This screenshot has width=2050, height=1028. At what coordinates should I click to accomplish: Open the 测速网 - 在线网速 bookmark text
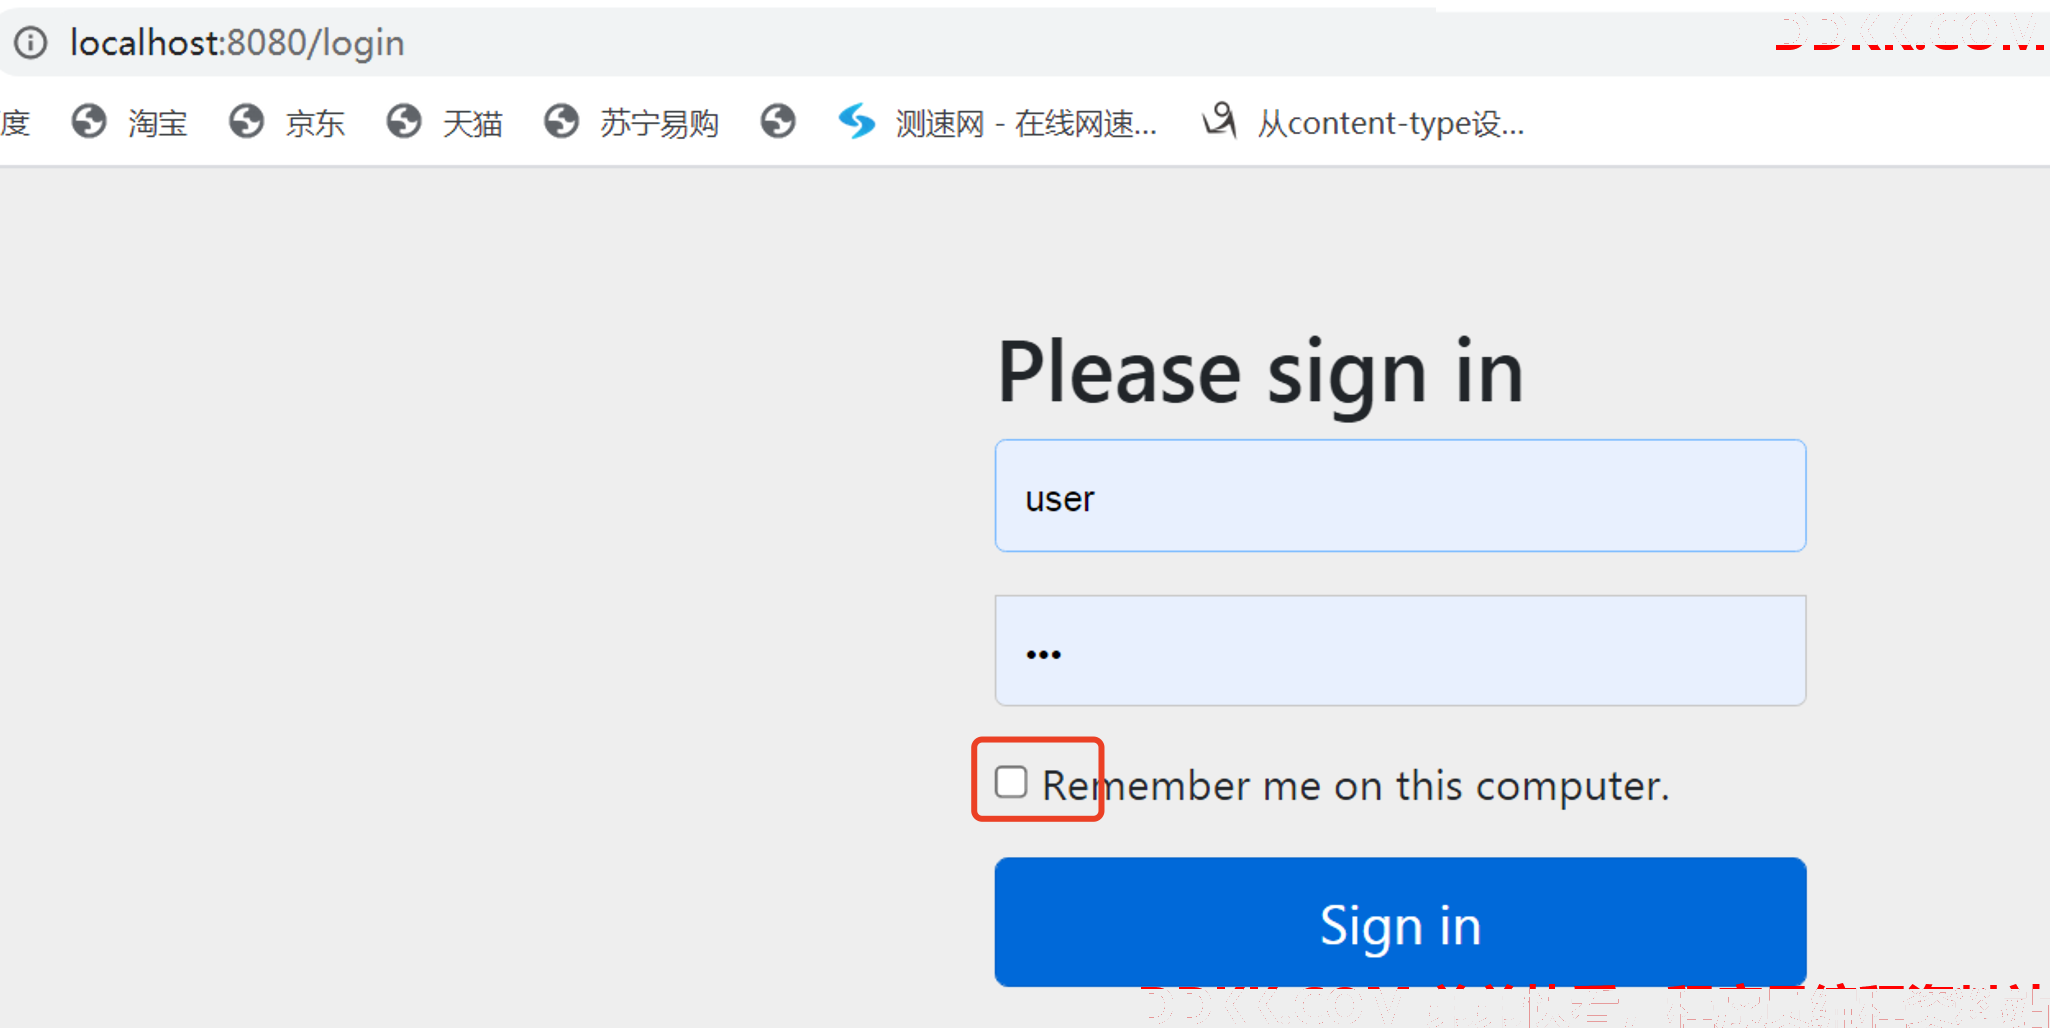pos(1025,124)
